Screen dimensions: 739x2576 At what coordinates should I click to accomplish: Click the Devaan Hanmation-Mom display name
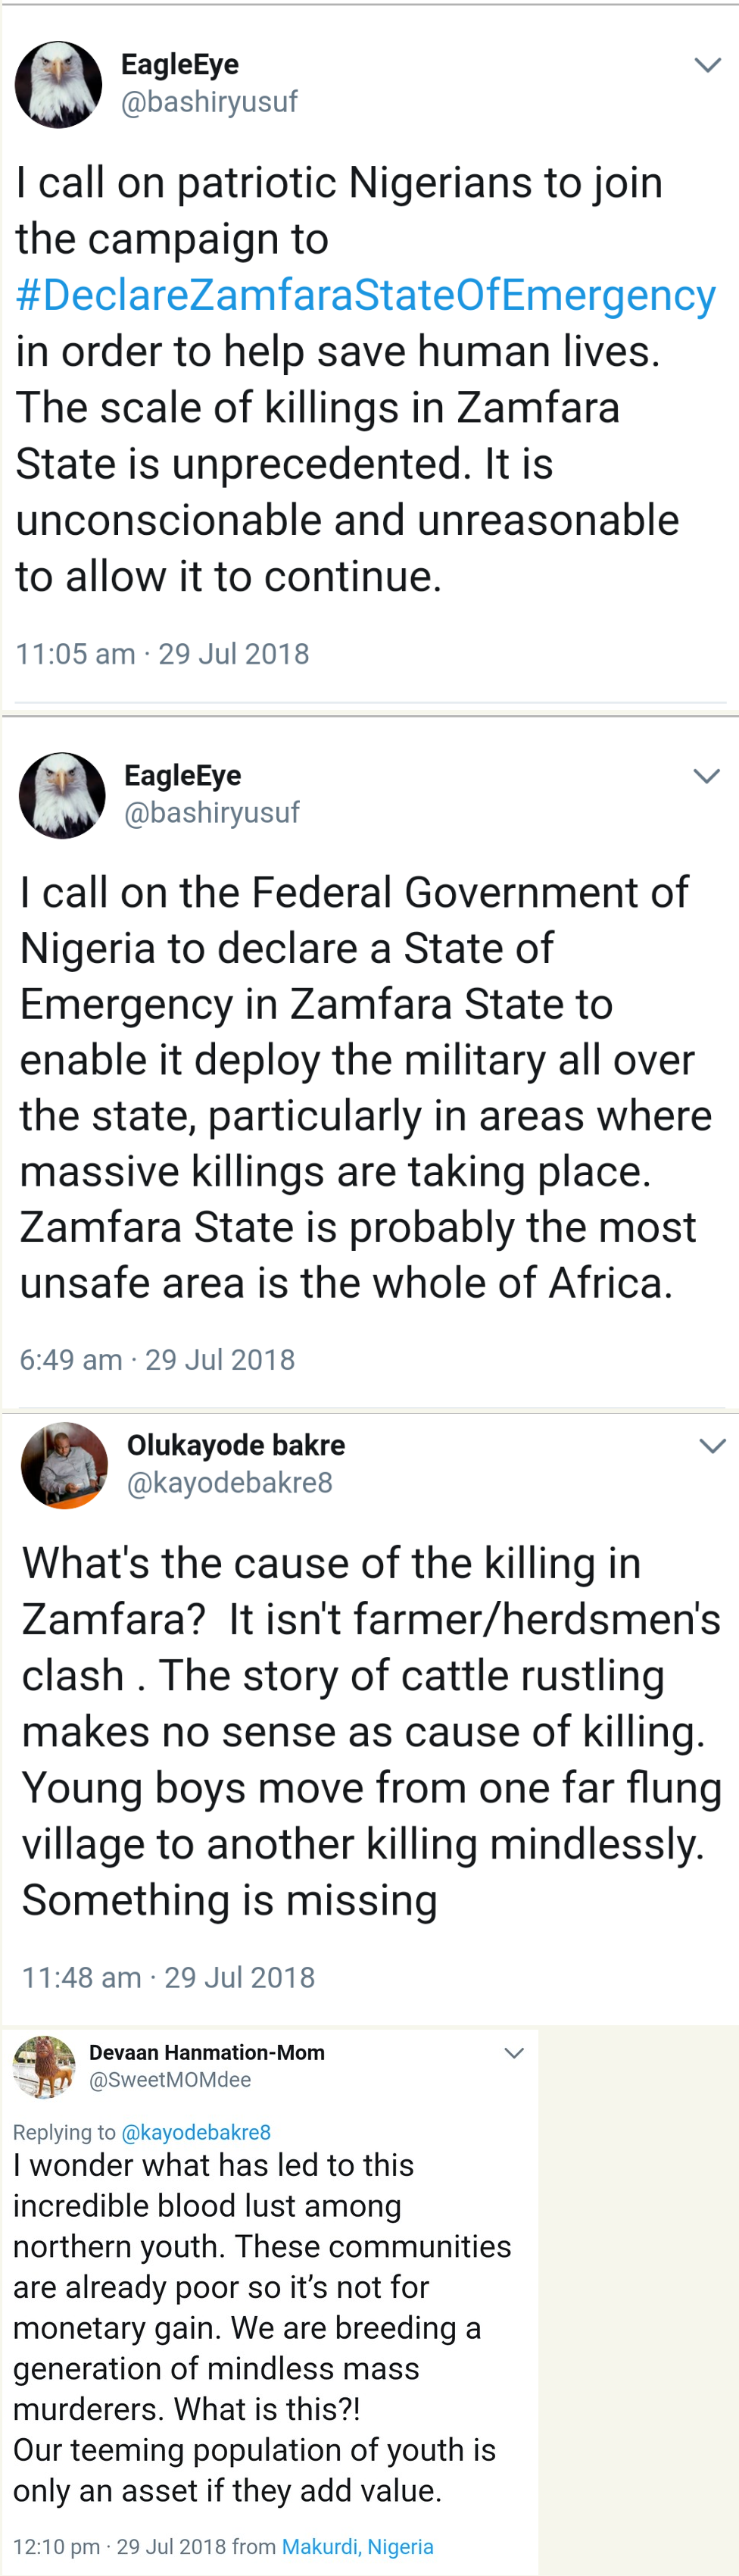tap(207, 2052)
